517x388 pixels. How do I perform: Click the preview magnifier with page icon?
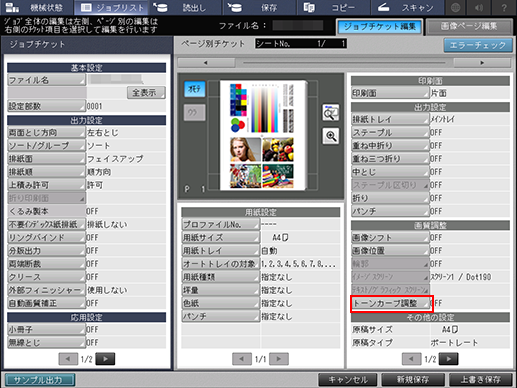[x=331, y=112]
